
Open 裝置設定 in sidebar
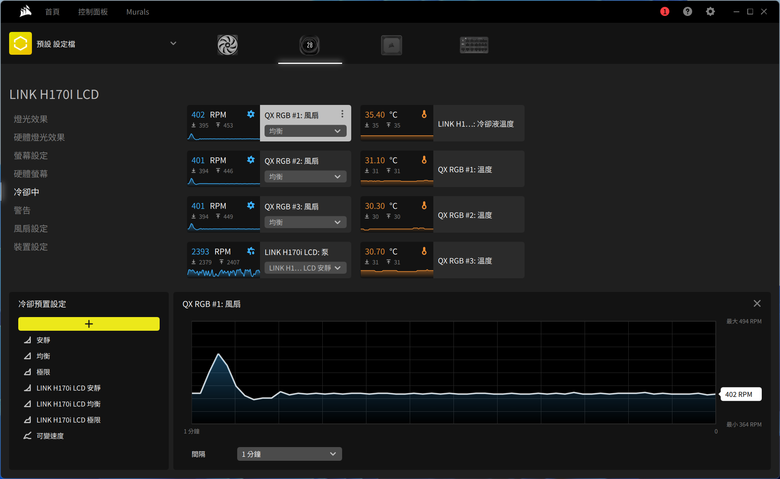(31, 247)
